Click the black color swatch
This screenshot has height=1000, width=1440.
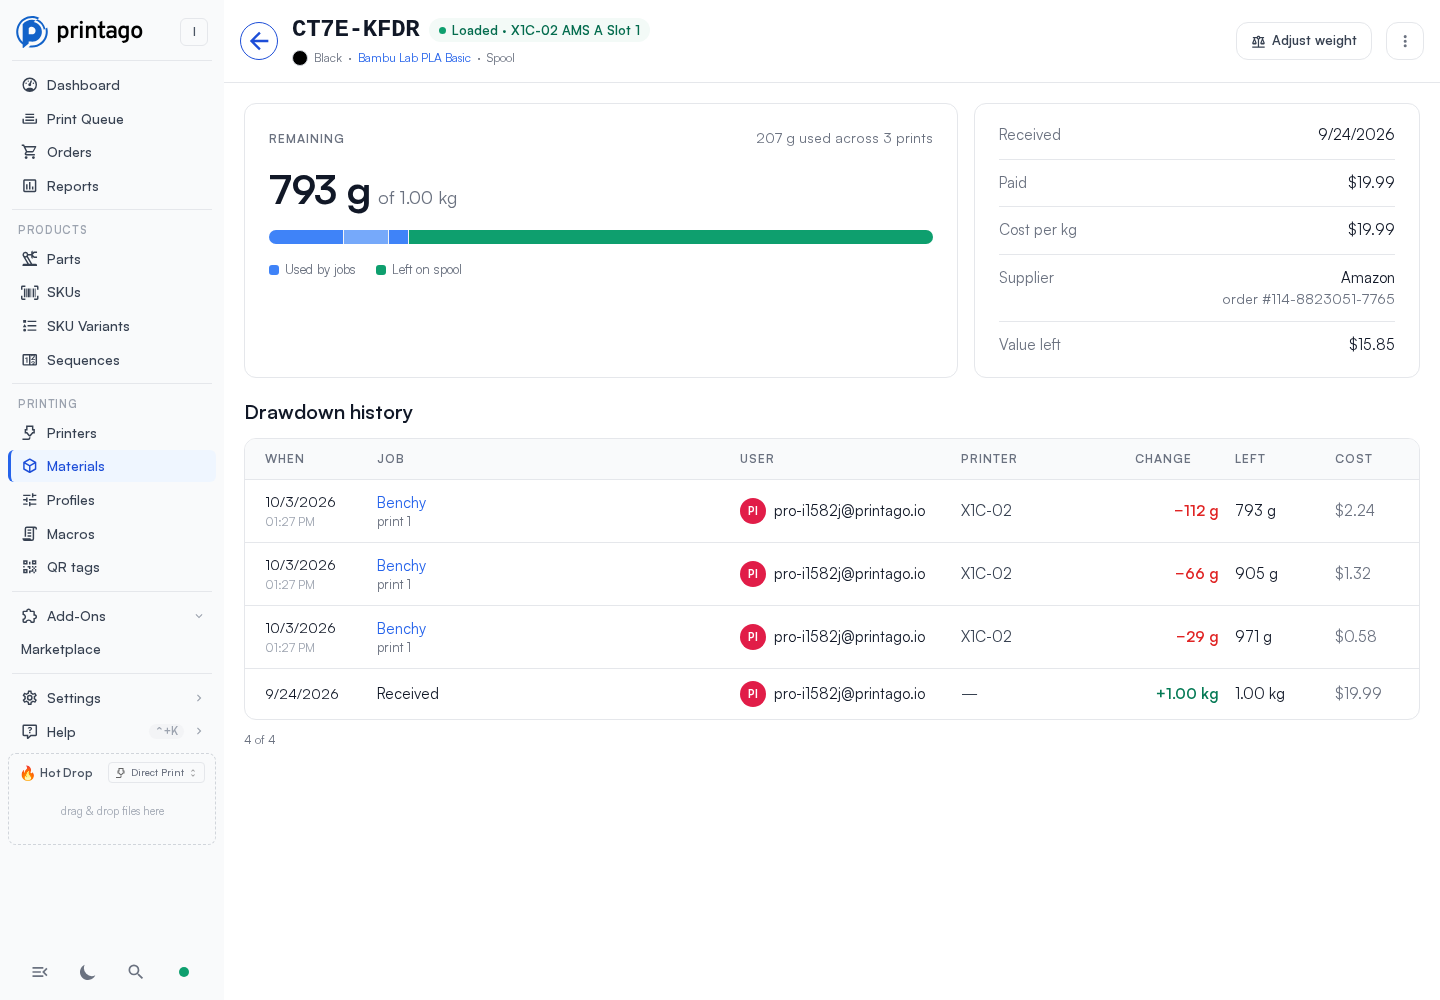coord(300,58)
